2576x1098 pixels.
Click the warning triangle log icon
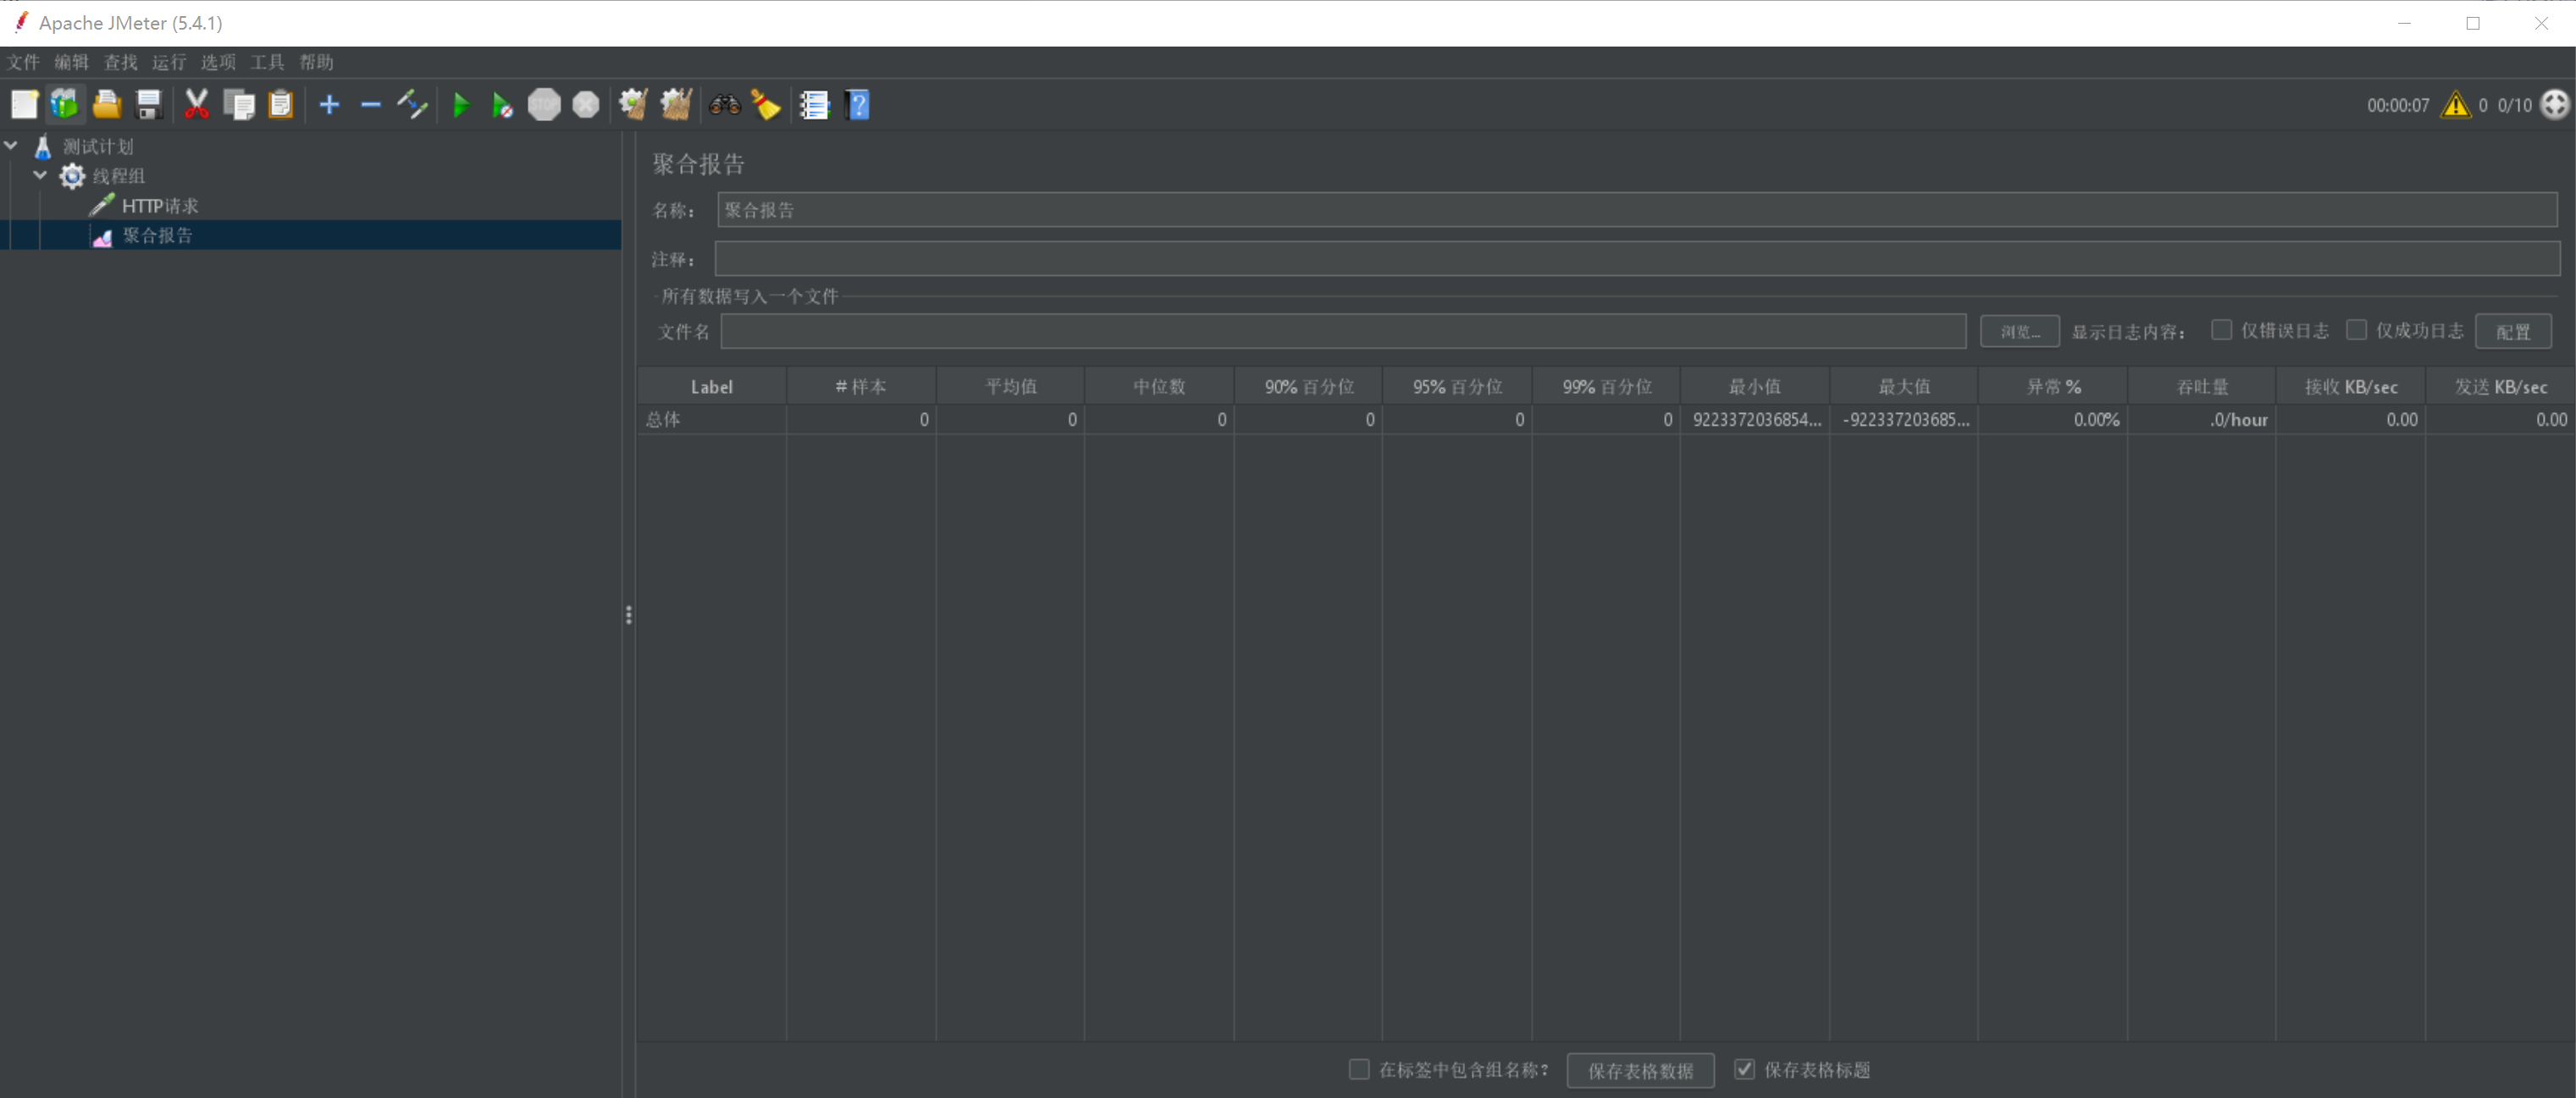click(2456, 104)
